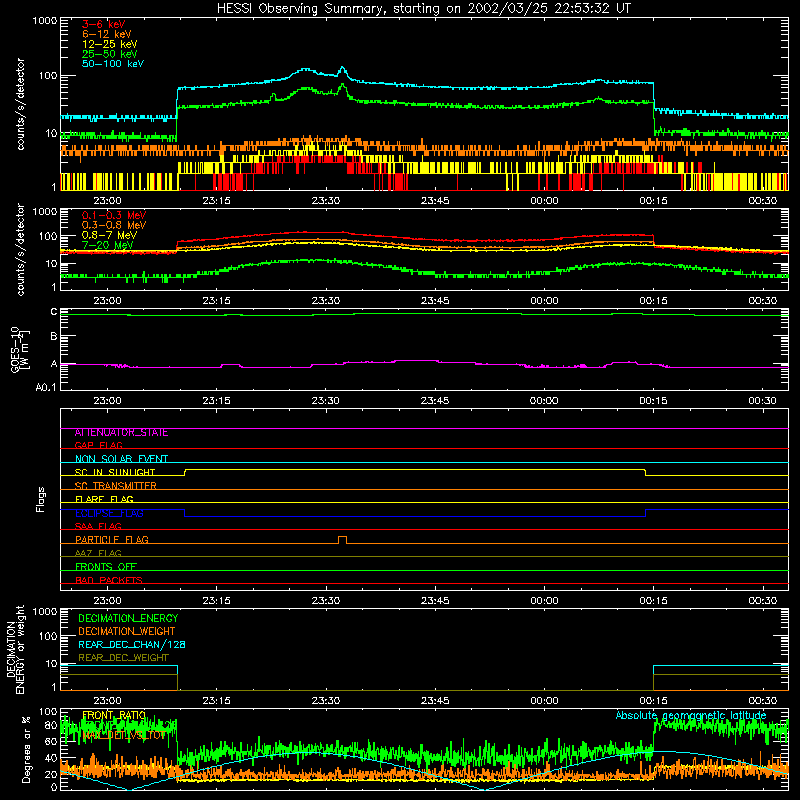Click the 7-20 MeV legend label
Viewport: 800px width, 800px height.
[107, 245]
